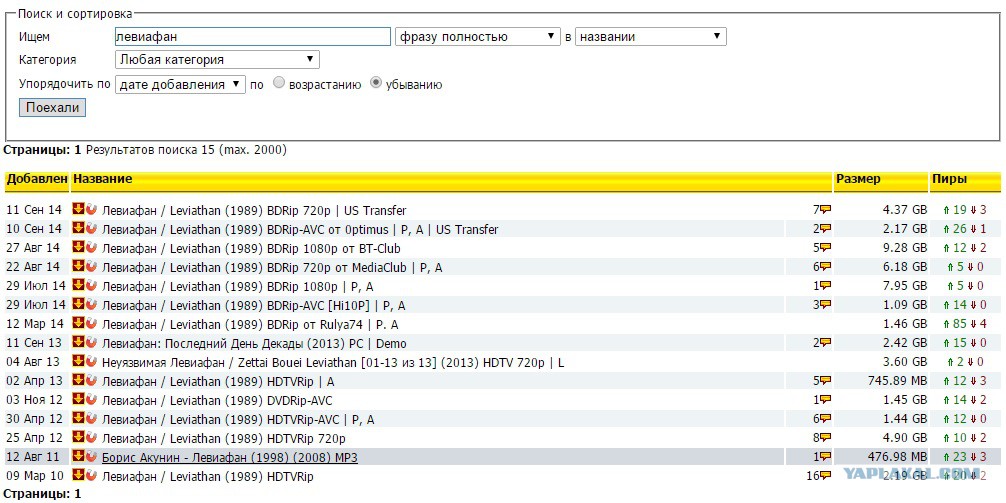1006x503 pixels.
Task: Open magnet link for 11 Сен 14 row
Action: point(91,209)
